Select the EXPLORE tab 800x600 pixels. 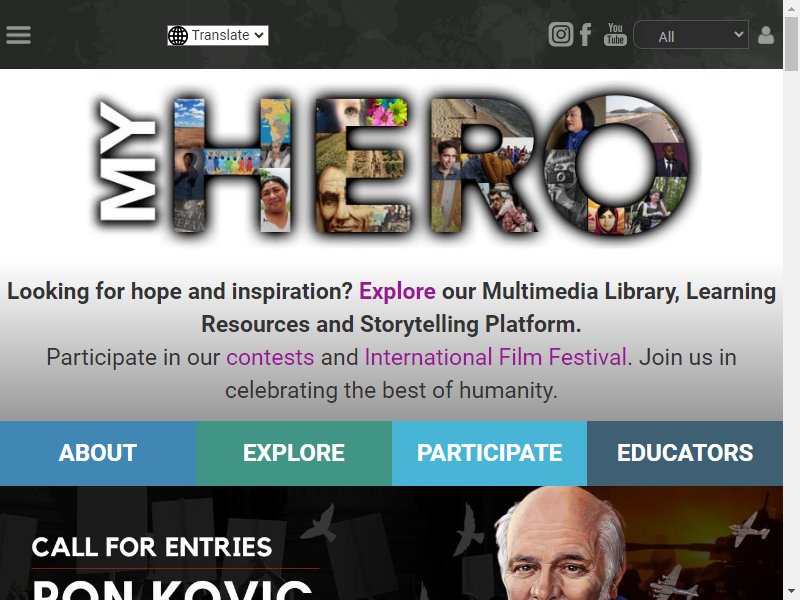[294, 453]
